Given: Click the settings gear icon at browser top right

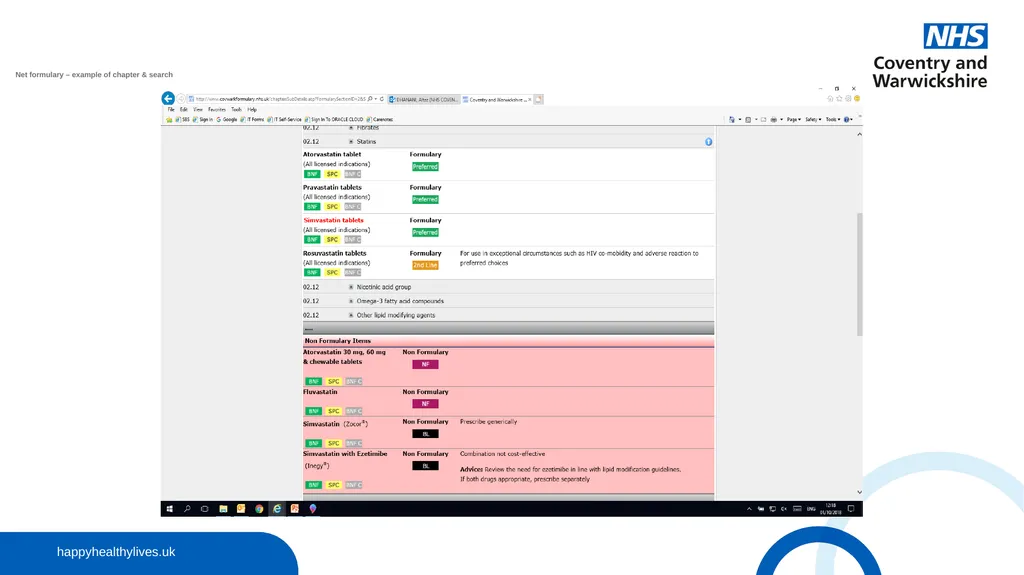Looking at the screenshot, I should coord(848,99).
